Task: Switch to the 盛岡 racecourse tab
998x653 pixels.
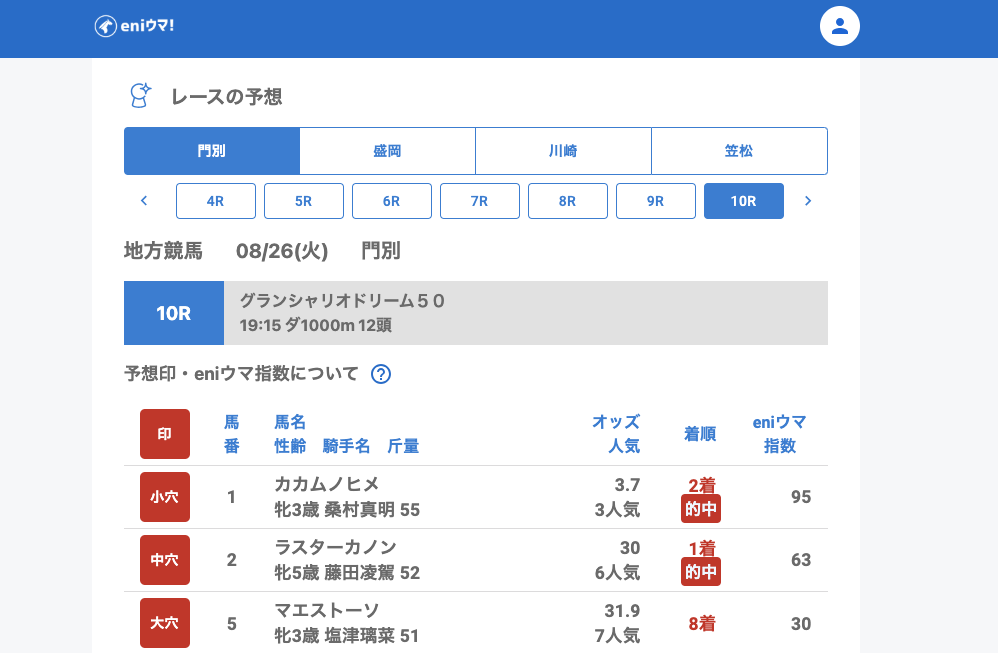Action: (387, 151)
